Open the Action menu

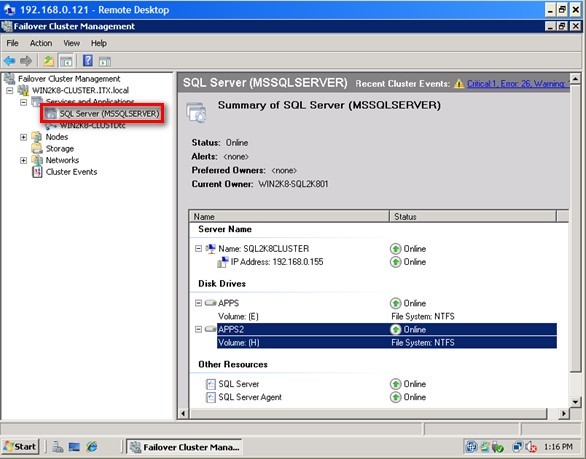click(x=41, y=43)
